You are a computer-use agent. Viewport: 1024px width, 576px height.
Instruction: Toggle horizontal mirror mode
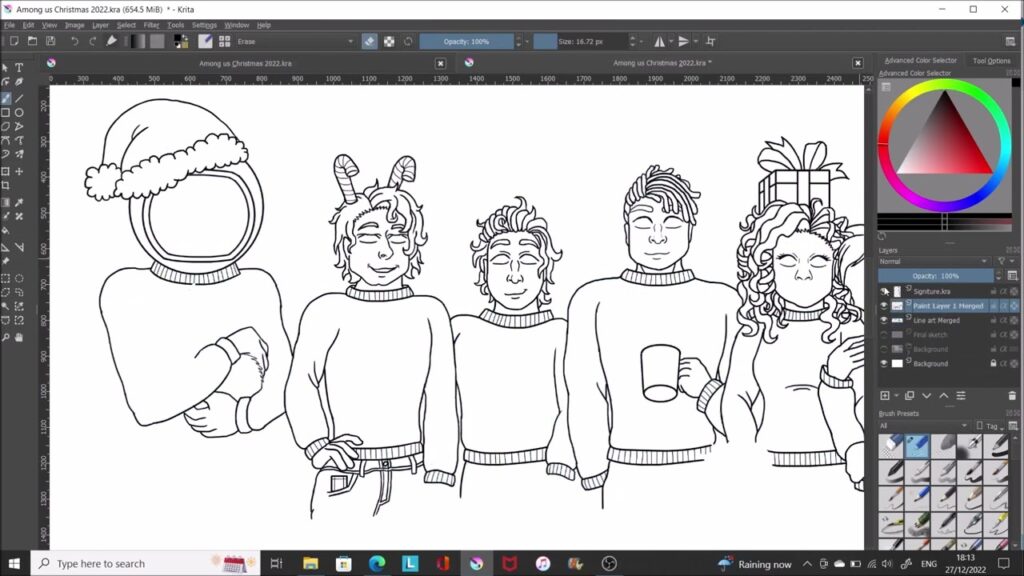tap(660, 41)
